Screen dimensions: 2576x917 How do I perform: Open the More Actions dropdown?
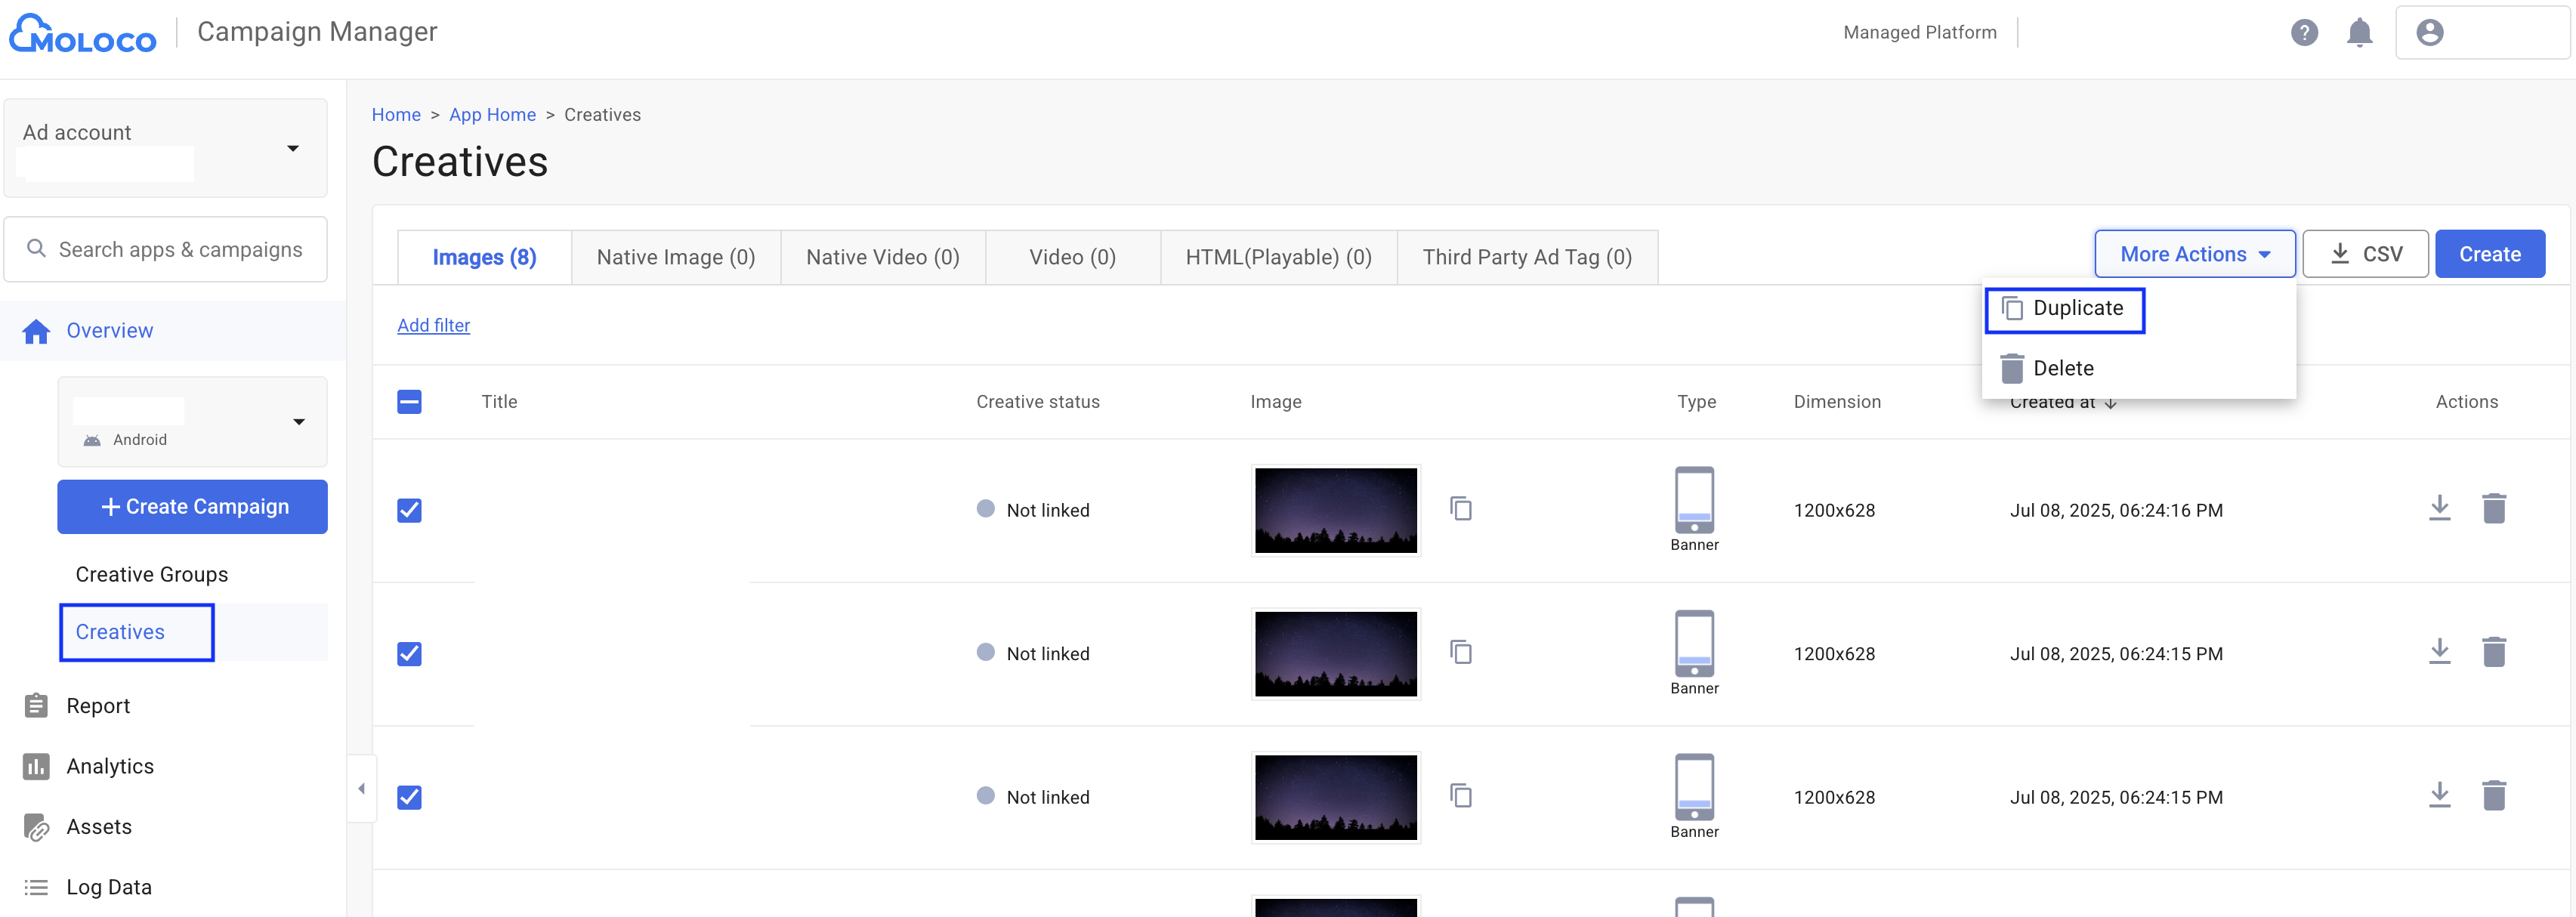(2194, 253)
